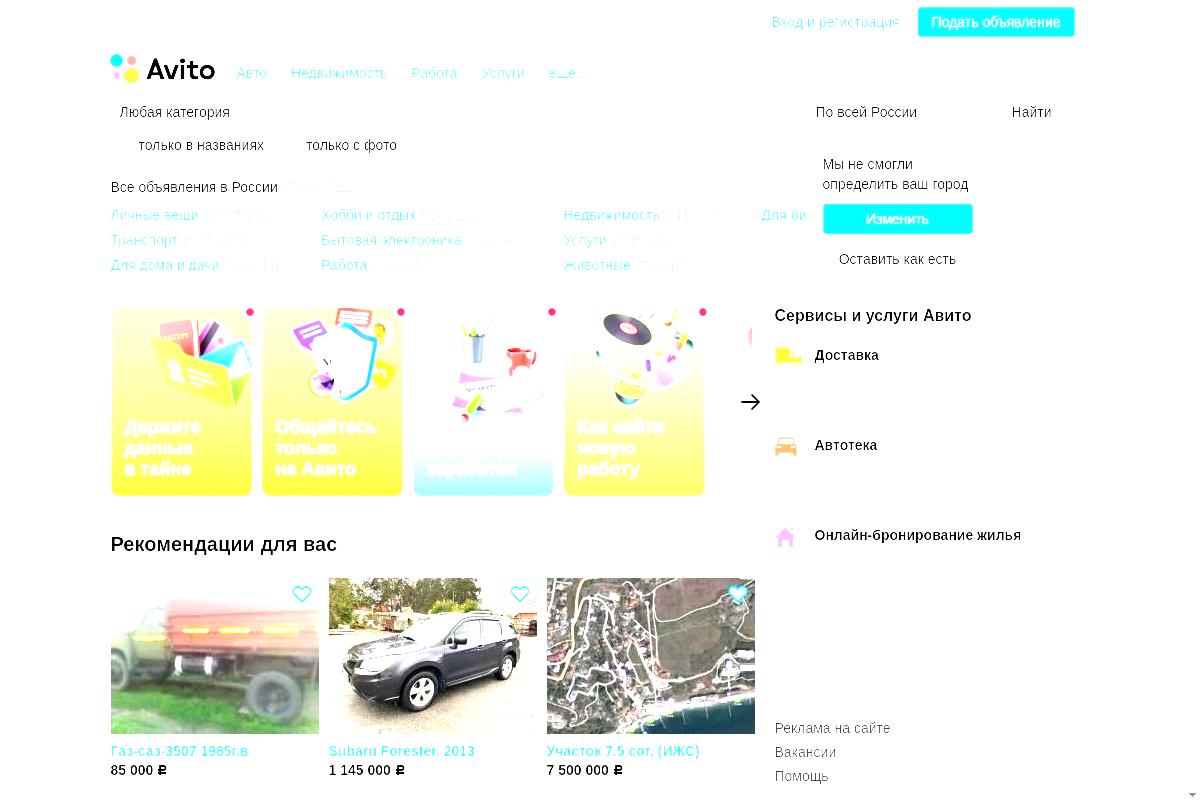The height and width of the screenshot is (803, 1200).
Task: Open the light blue заработок story card
Action: tap(483, 402)
